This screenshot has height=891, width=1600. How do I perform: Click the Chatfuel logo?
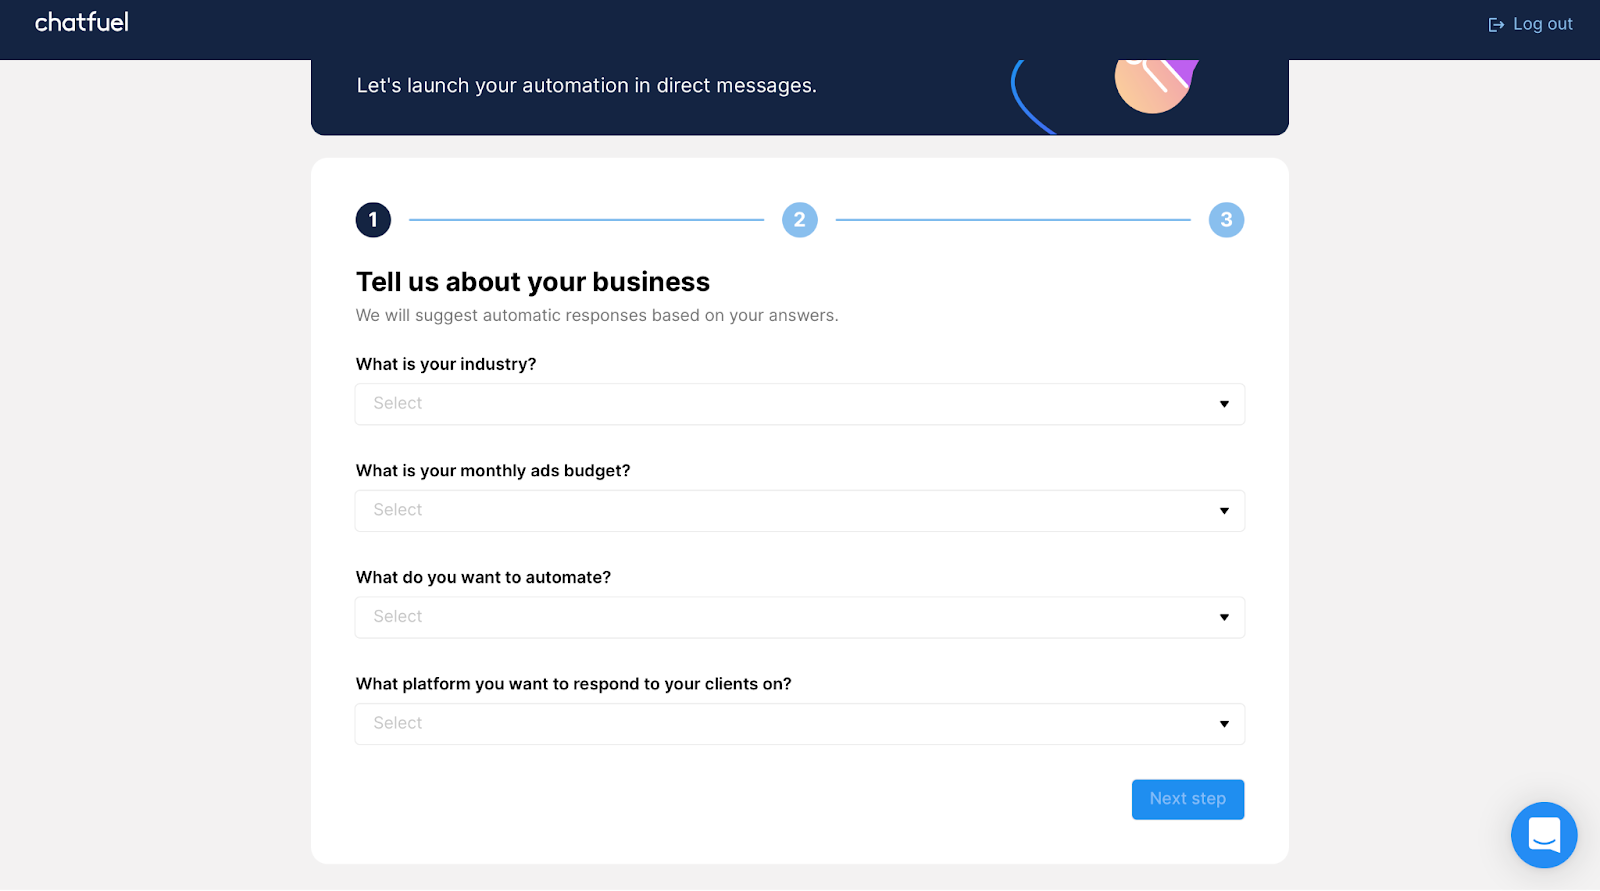click(82, 23)
